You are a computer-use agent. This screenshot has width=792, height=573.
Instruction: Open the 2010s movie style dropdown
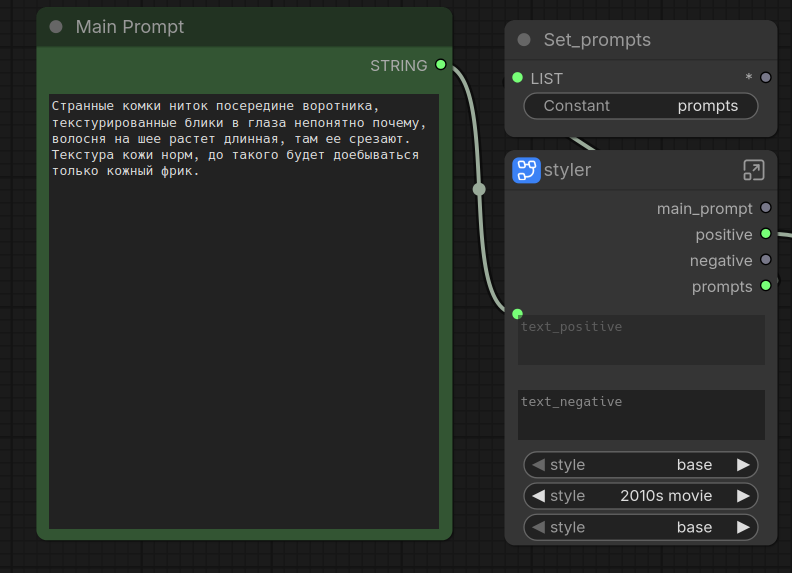640,496
